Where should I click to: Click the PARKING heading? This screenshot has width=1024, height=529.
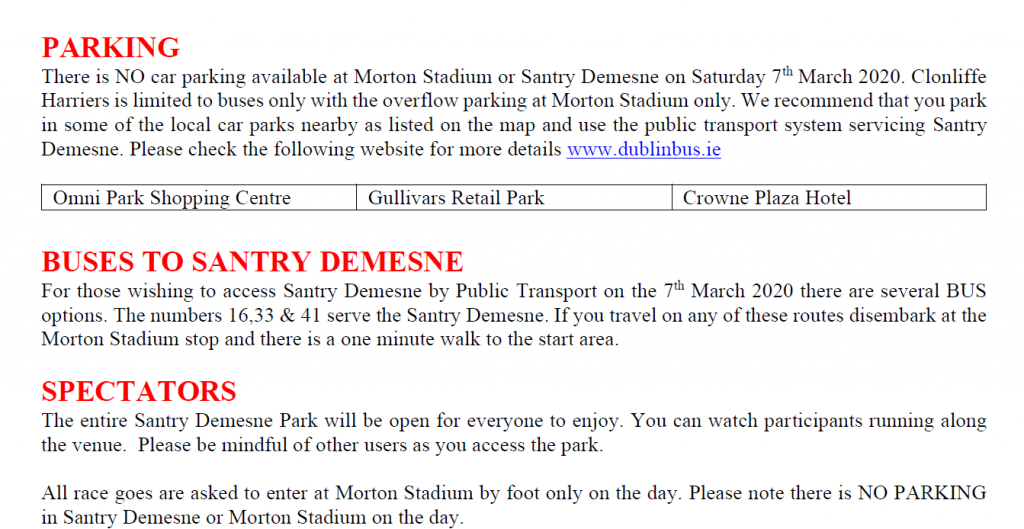point(110,48)
